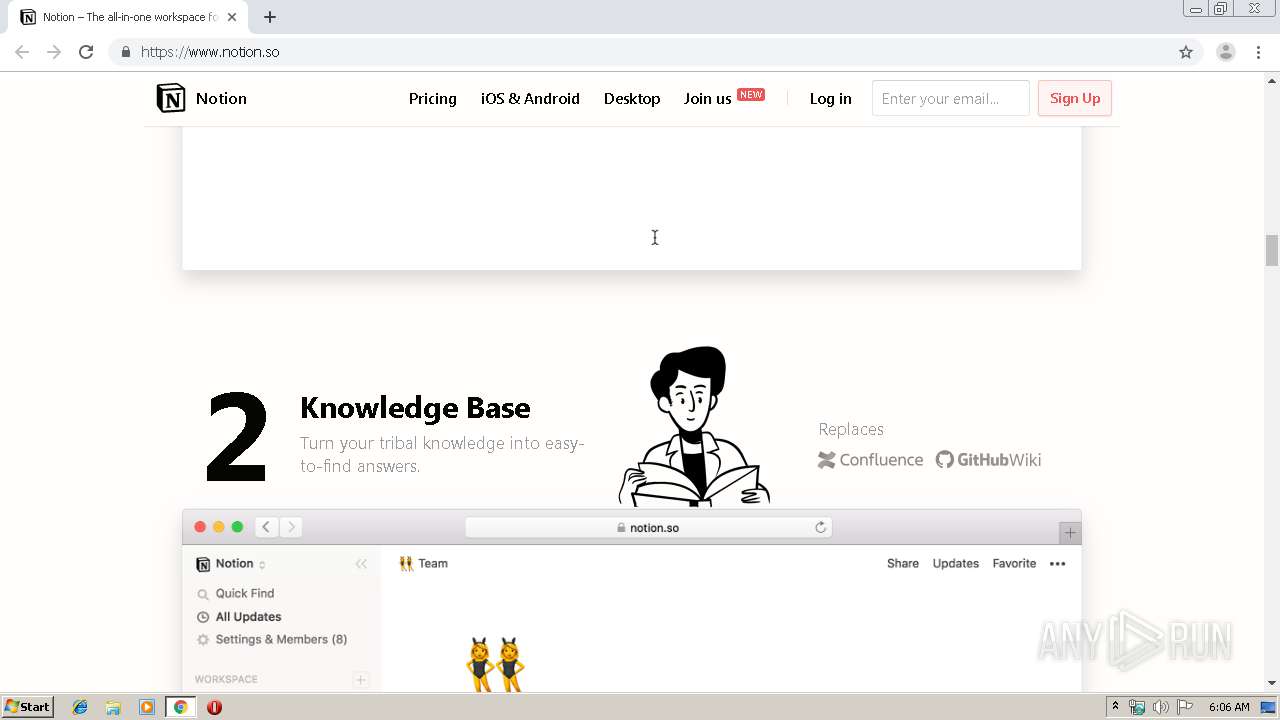Click Log in link
Screen dimensions: 1280x720
point(831,98)
